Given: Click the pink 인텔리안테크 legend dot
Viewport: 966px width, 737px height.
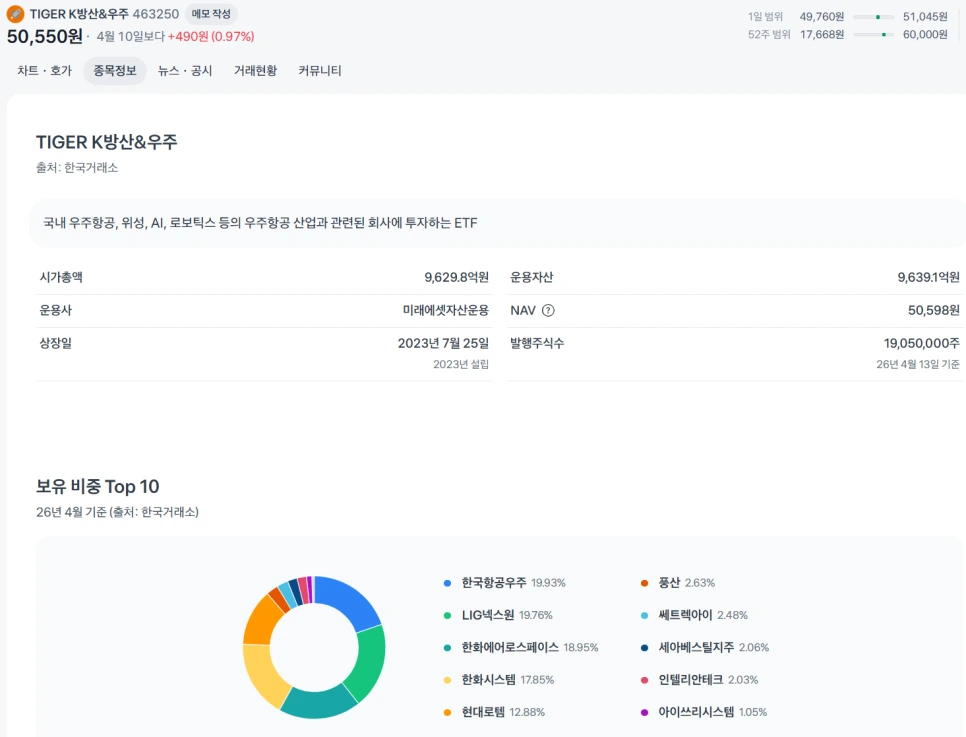Looking at the screenshot, I should click(644, 680).
